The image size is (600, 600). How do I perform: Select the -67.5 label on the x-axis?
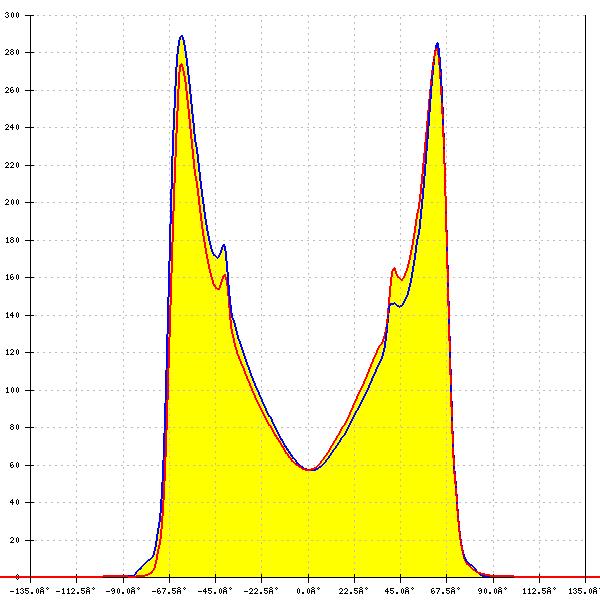169,591
